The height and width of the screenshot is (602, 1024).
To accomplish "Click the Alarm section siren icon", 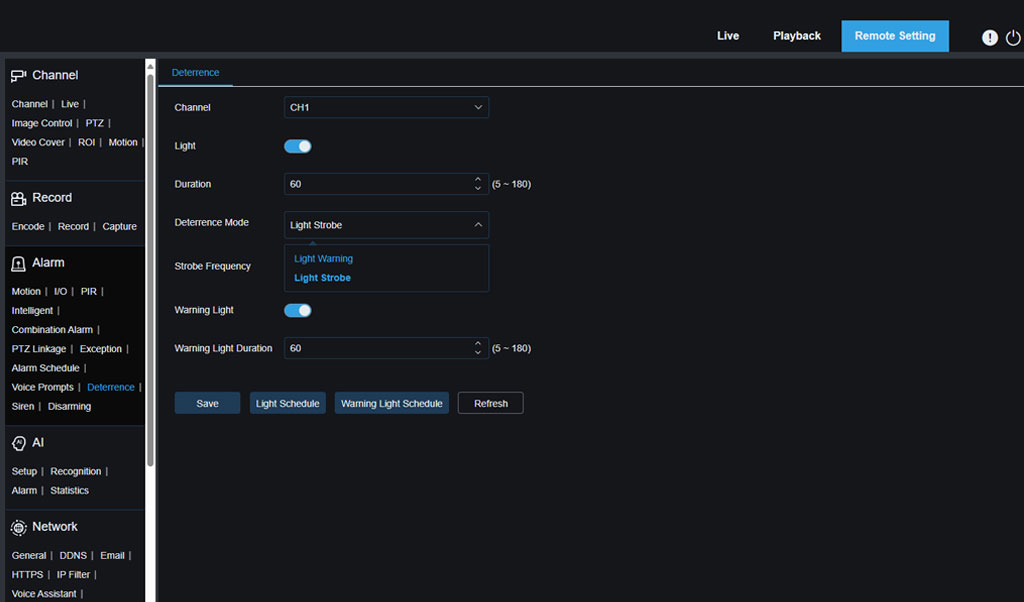I will [x=18, y=263].
